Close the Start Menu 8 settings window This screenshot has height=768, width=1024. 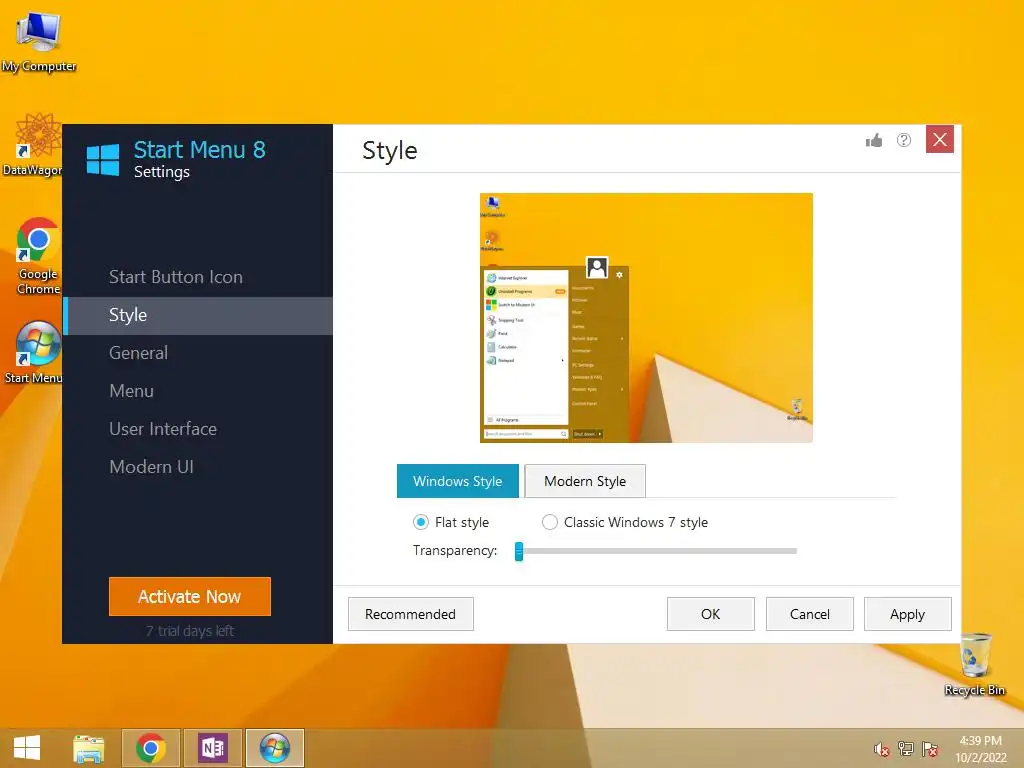coord(940,139)
